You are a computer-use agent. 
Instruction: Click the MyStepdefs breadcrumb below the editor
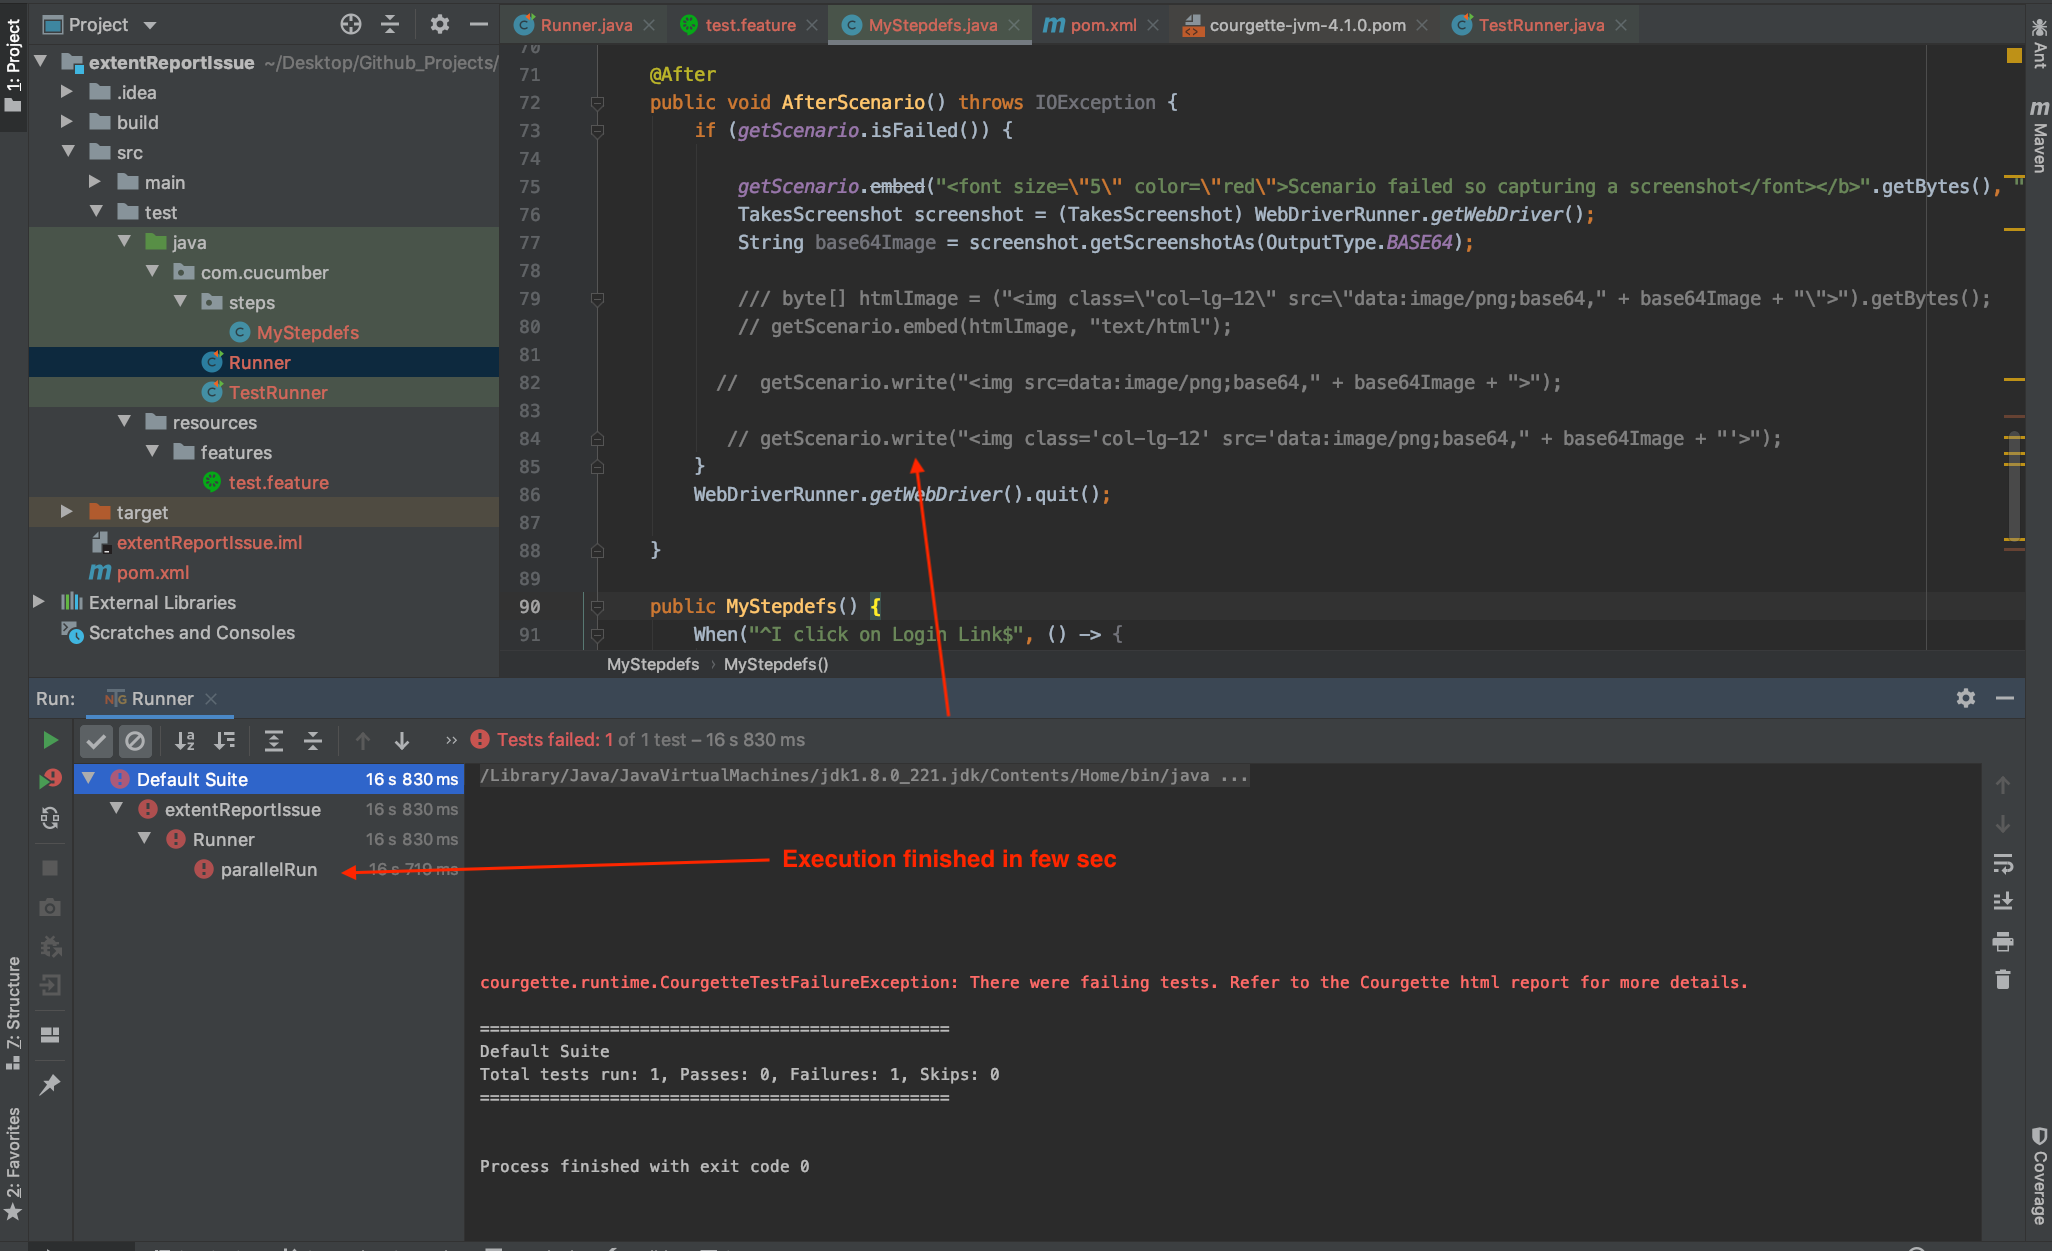652,664
